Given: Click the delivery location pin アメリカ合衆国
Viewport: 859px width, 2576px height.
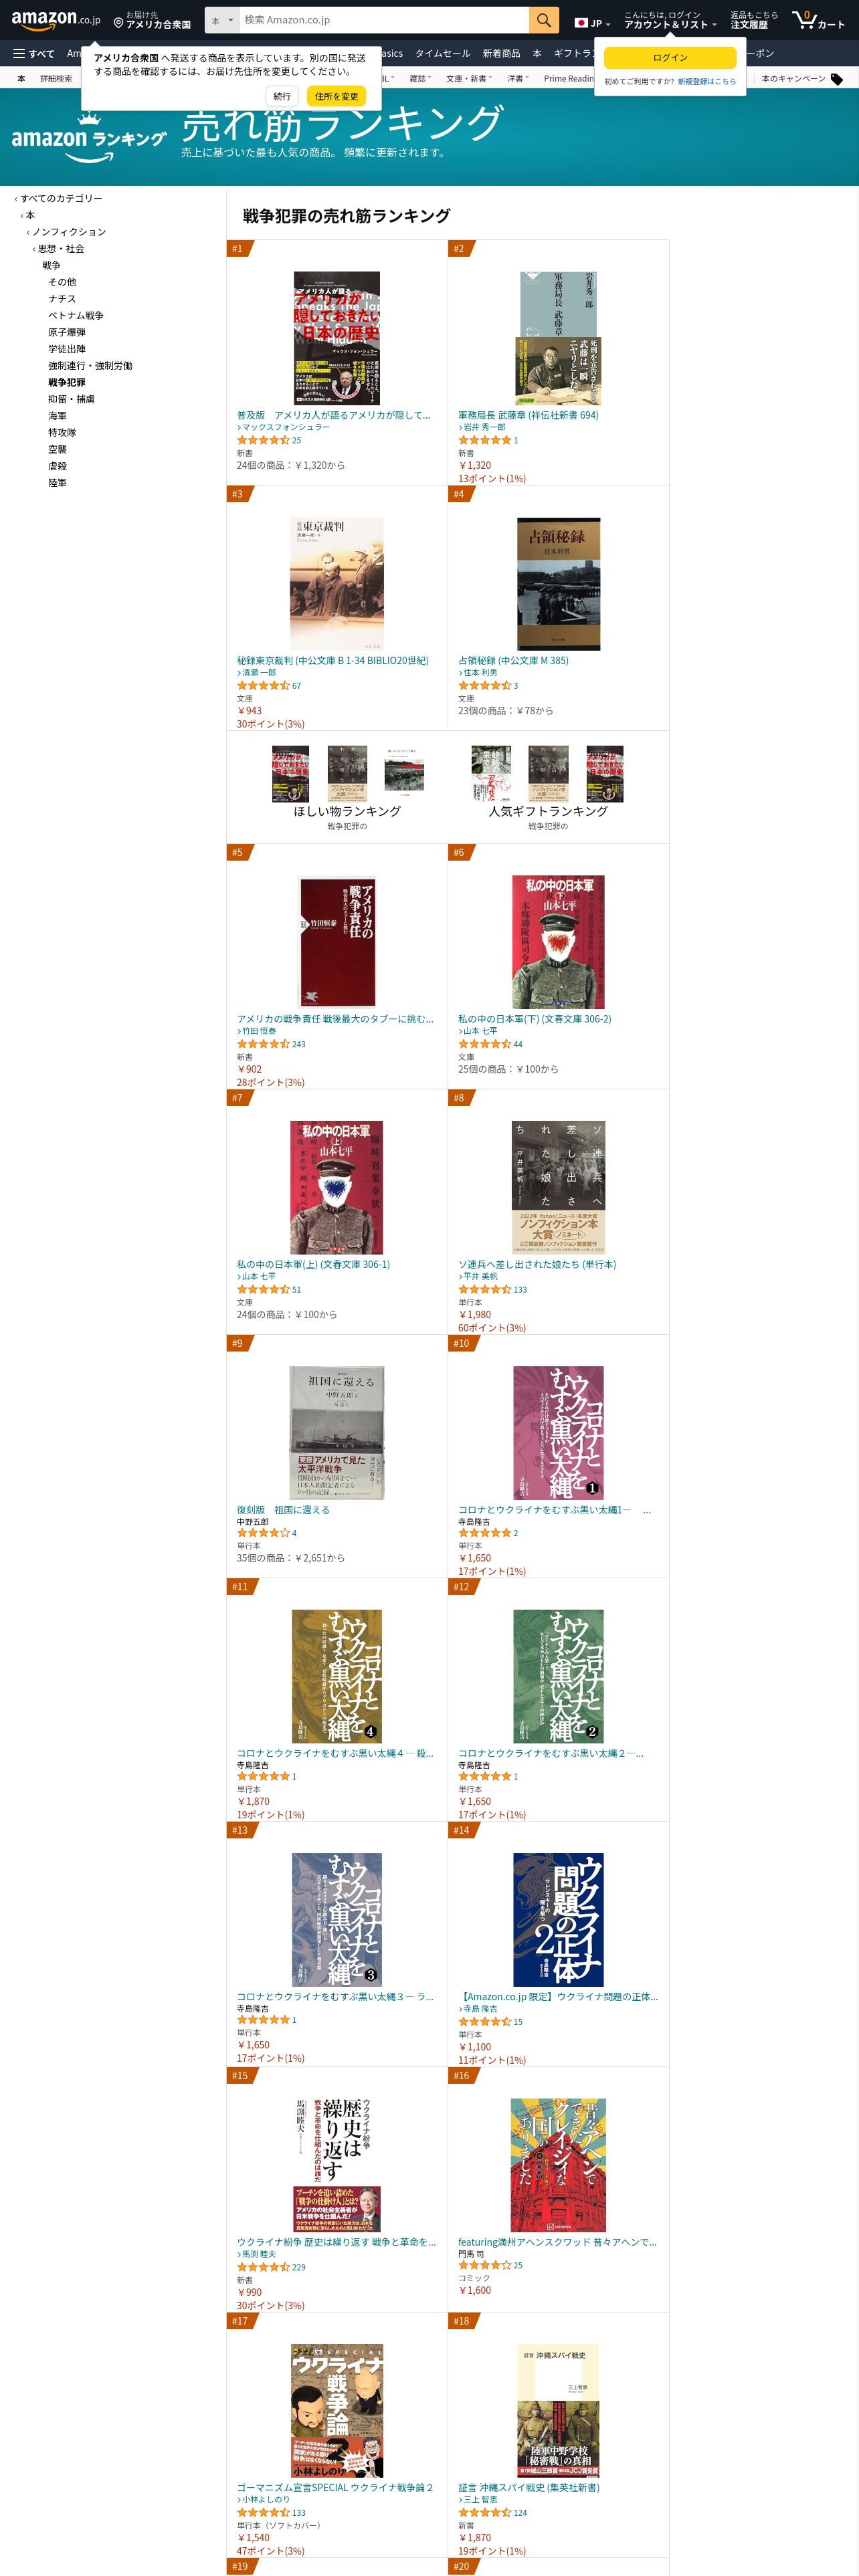Looking at the screenshot, I should pyautogui.click(x=152, y=20).
